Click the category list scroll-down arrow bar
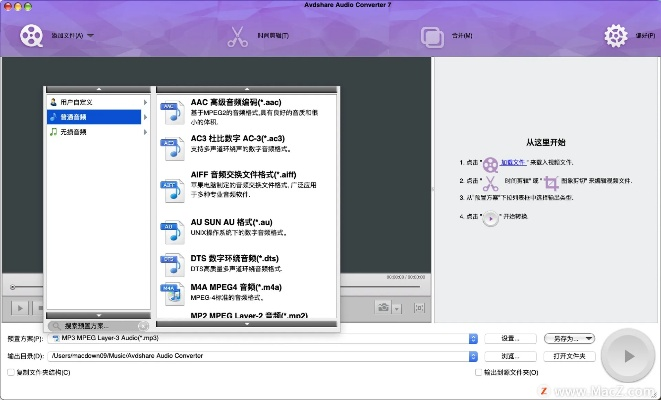661x400 pixels. click(x=98, y=315)
